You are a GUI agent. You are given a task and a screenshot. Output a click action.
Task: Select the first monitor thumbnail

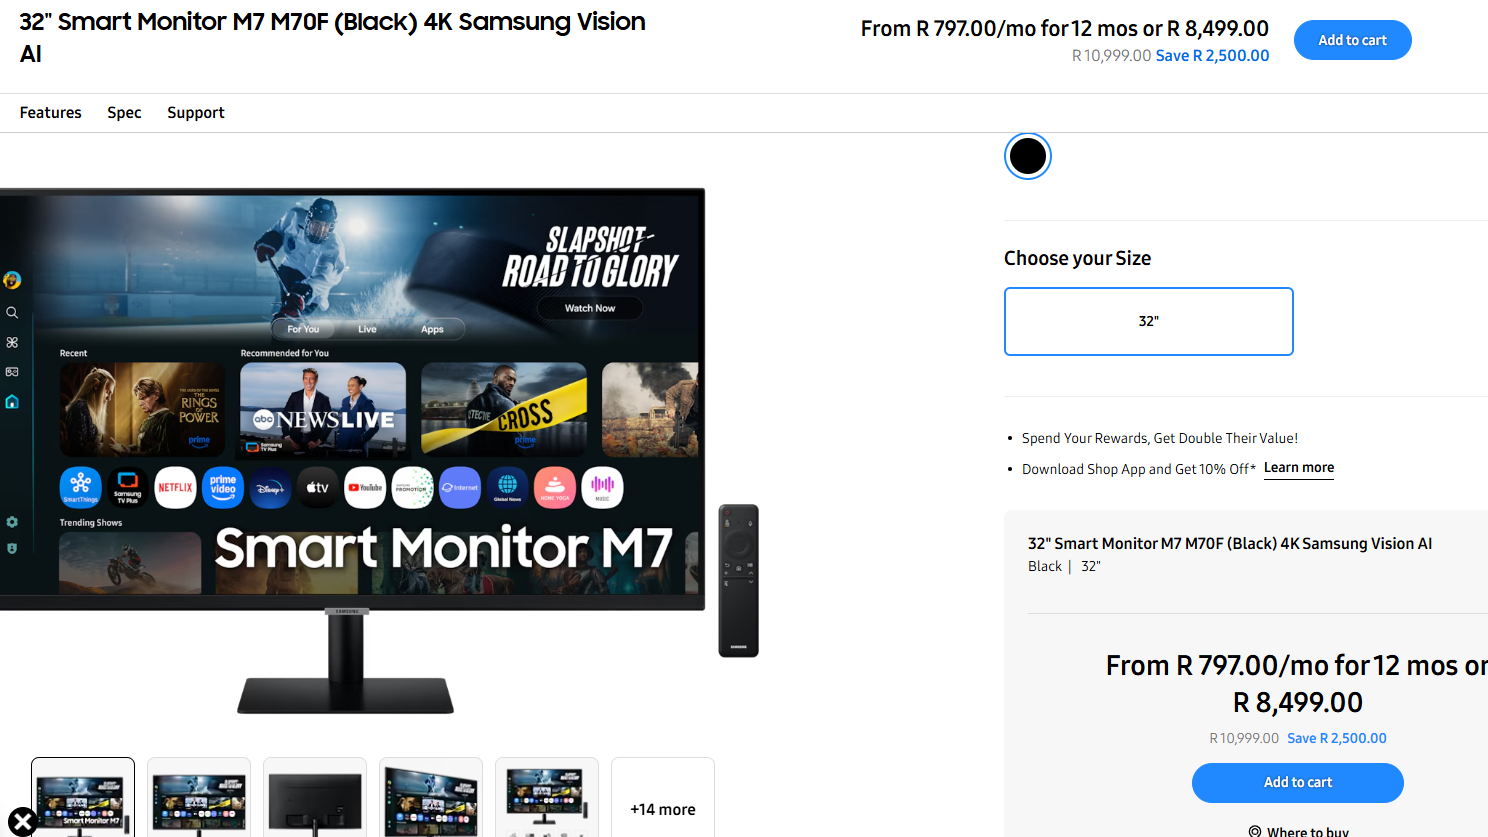point(83,797)
